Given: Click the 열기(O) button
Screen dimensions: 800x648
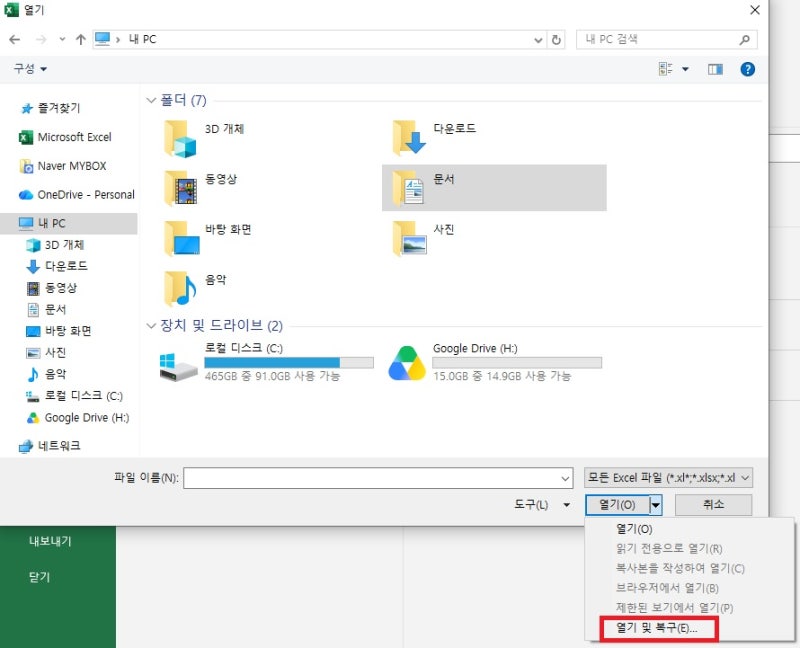Looking at the screenshot, I should coord(617,505).
